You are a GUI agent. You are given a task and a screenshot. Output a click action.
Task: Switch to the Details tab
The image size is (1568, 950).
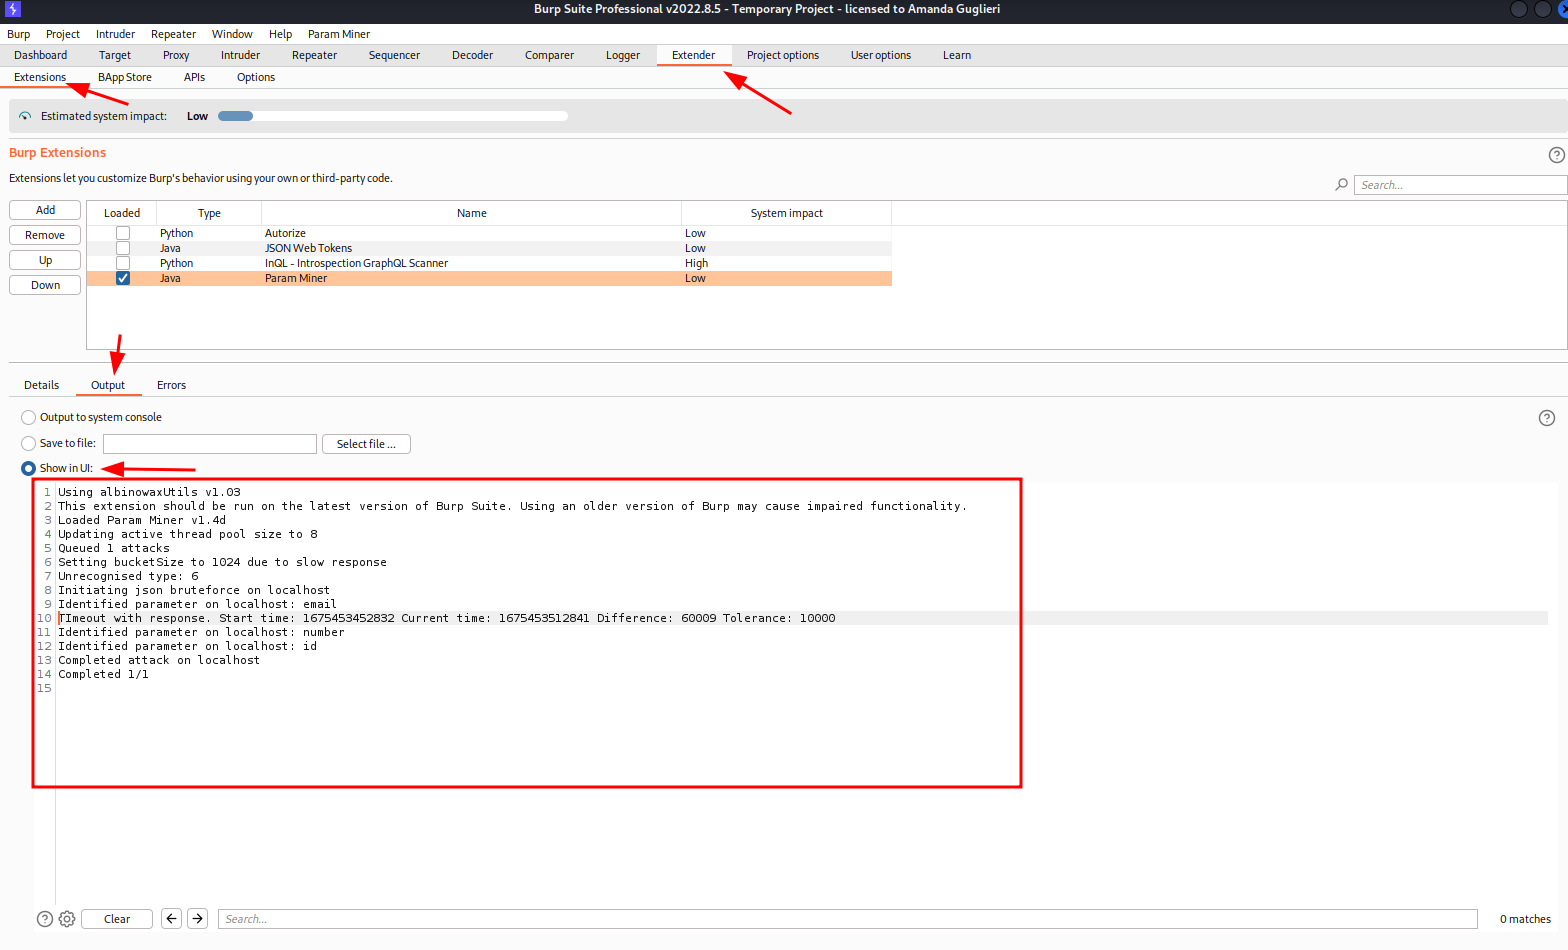click(42, 385)
